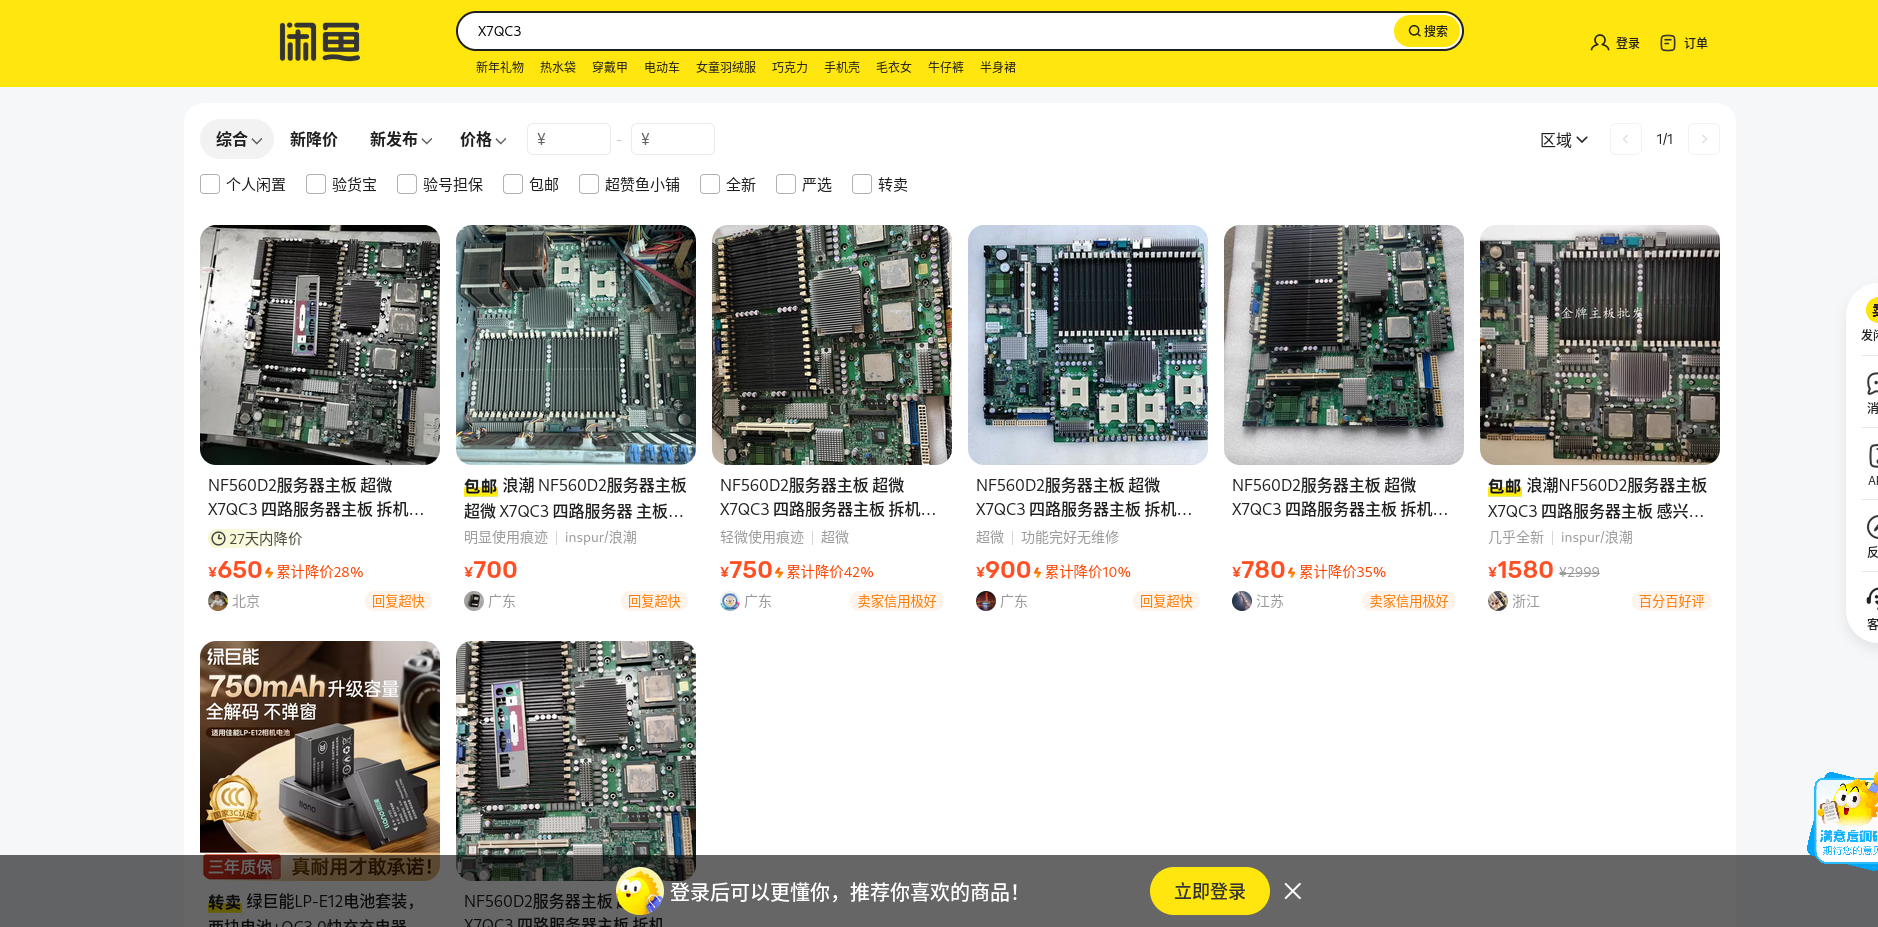Open the 订单 orders link
Screen dimensions: 1878x927
(1696, 43)
